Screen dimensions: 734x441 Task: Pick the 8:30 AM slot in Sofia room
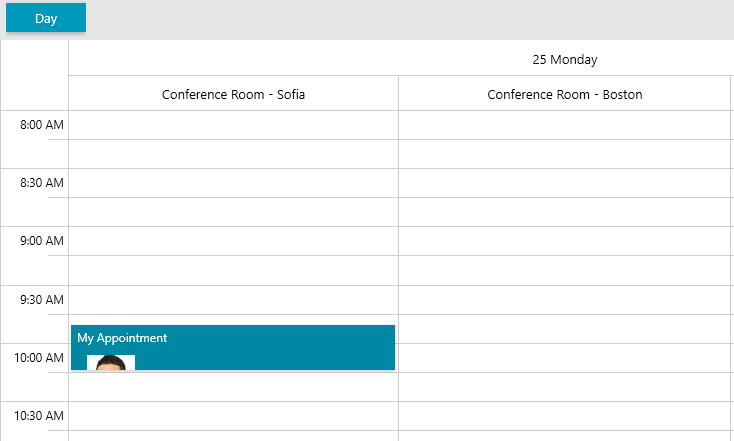pyautogui.click(x=233, y=183)
